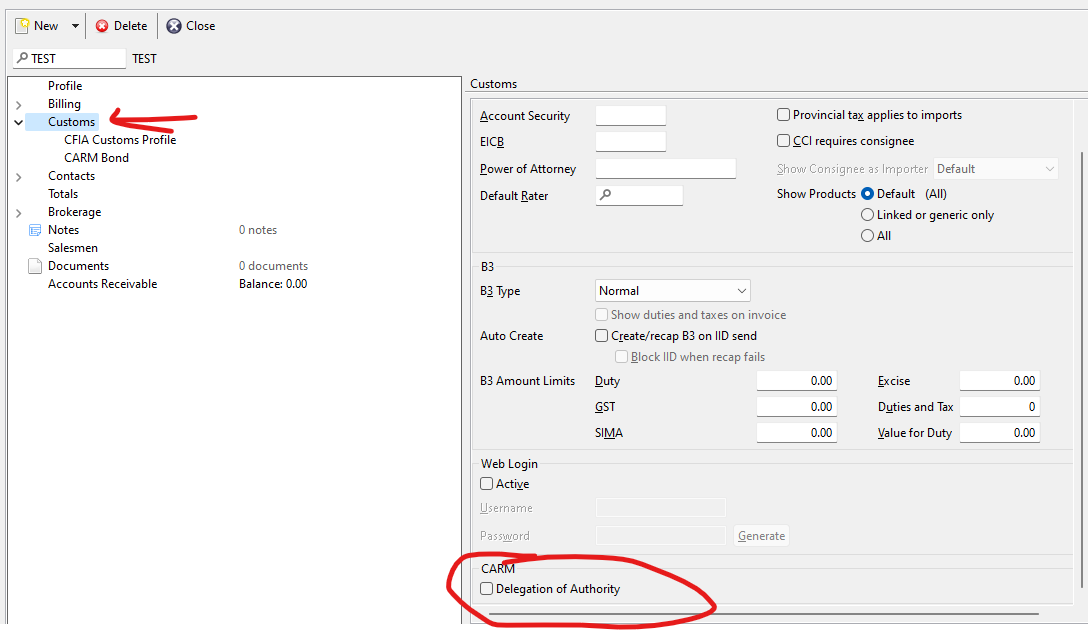Click the Account Security input field
This screenshot has width=1088, height=630.
(630, 116)
